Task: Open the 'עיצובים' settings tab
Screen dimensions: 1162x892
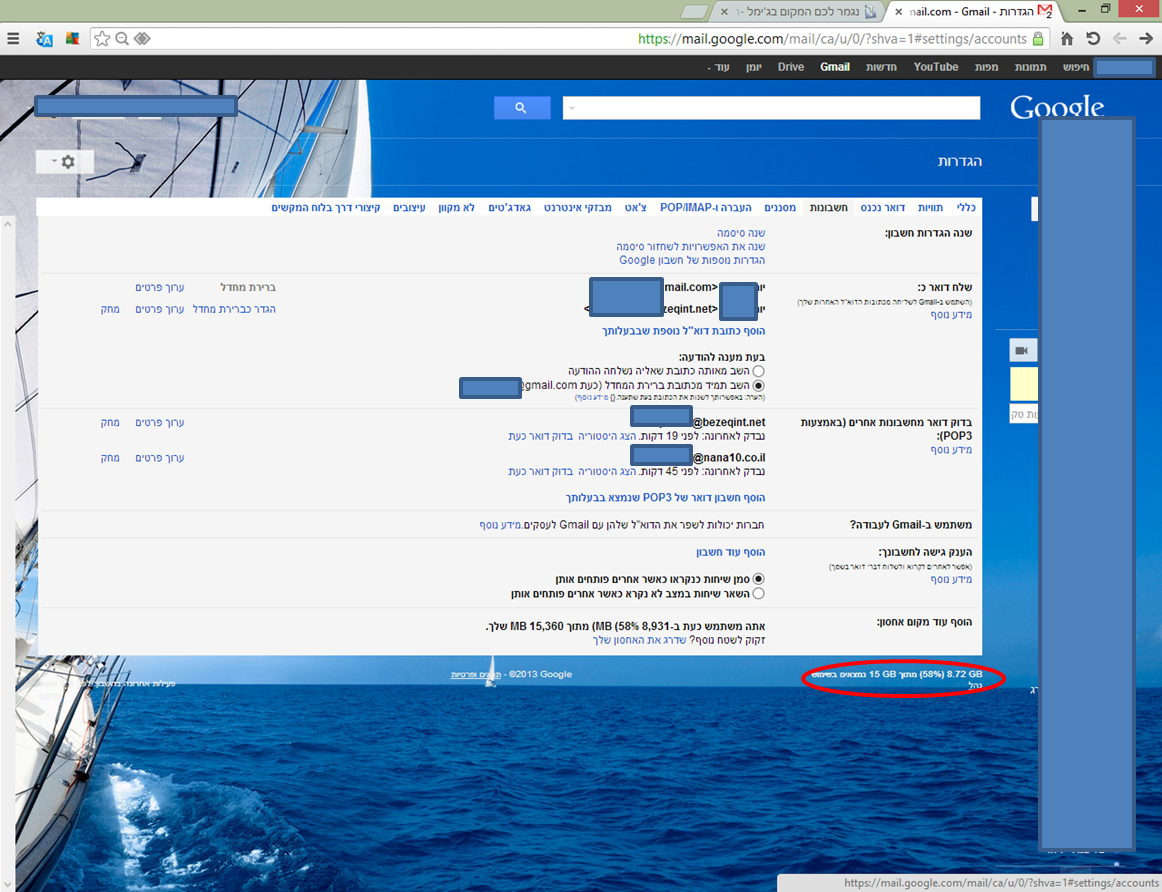Action: click(409, 207)
